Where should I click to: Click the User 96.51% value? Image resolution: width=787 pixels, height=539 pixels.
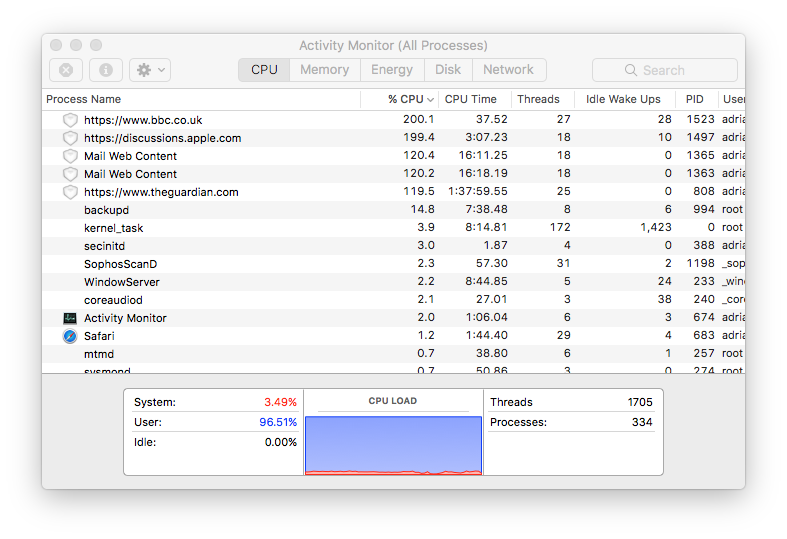(278, 423)
